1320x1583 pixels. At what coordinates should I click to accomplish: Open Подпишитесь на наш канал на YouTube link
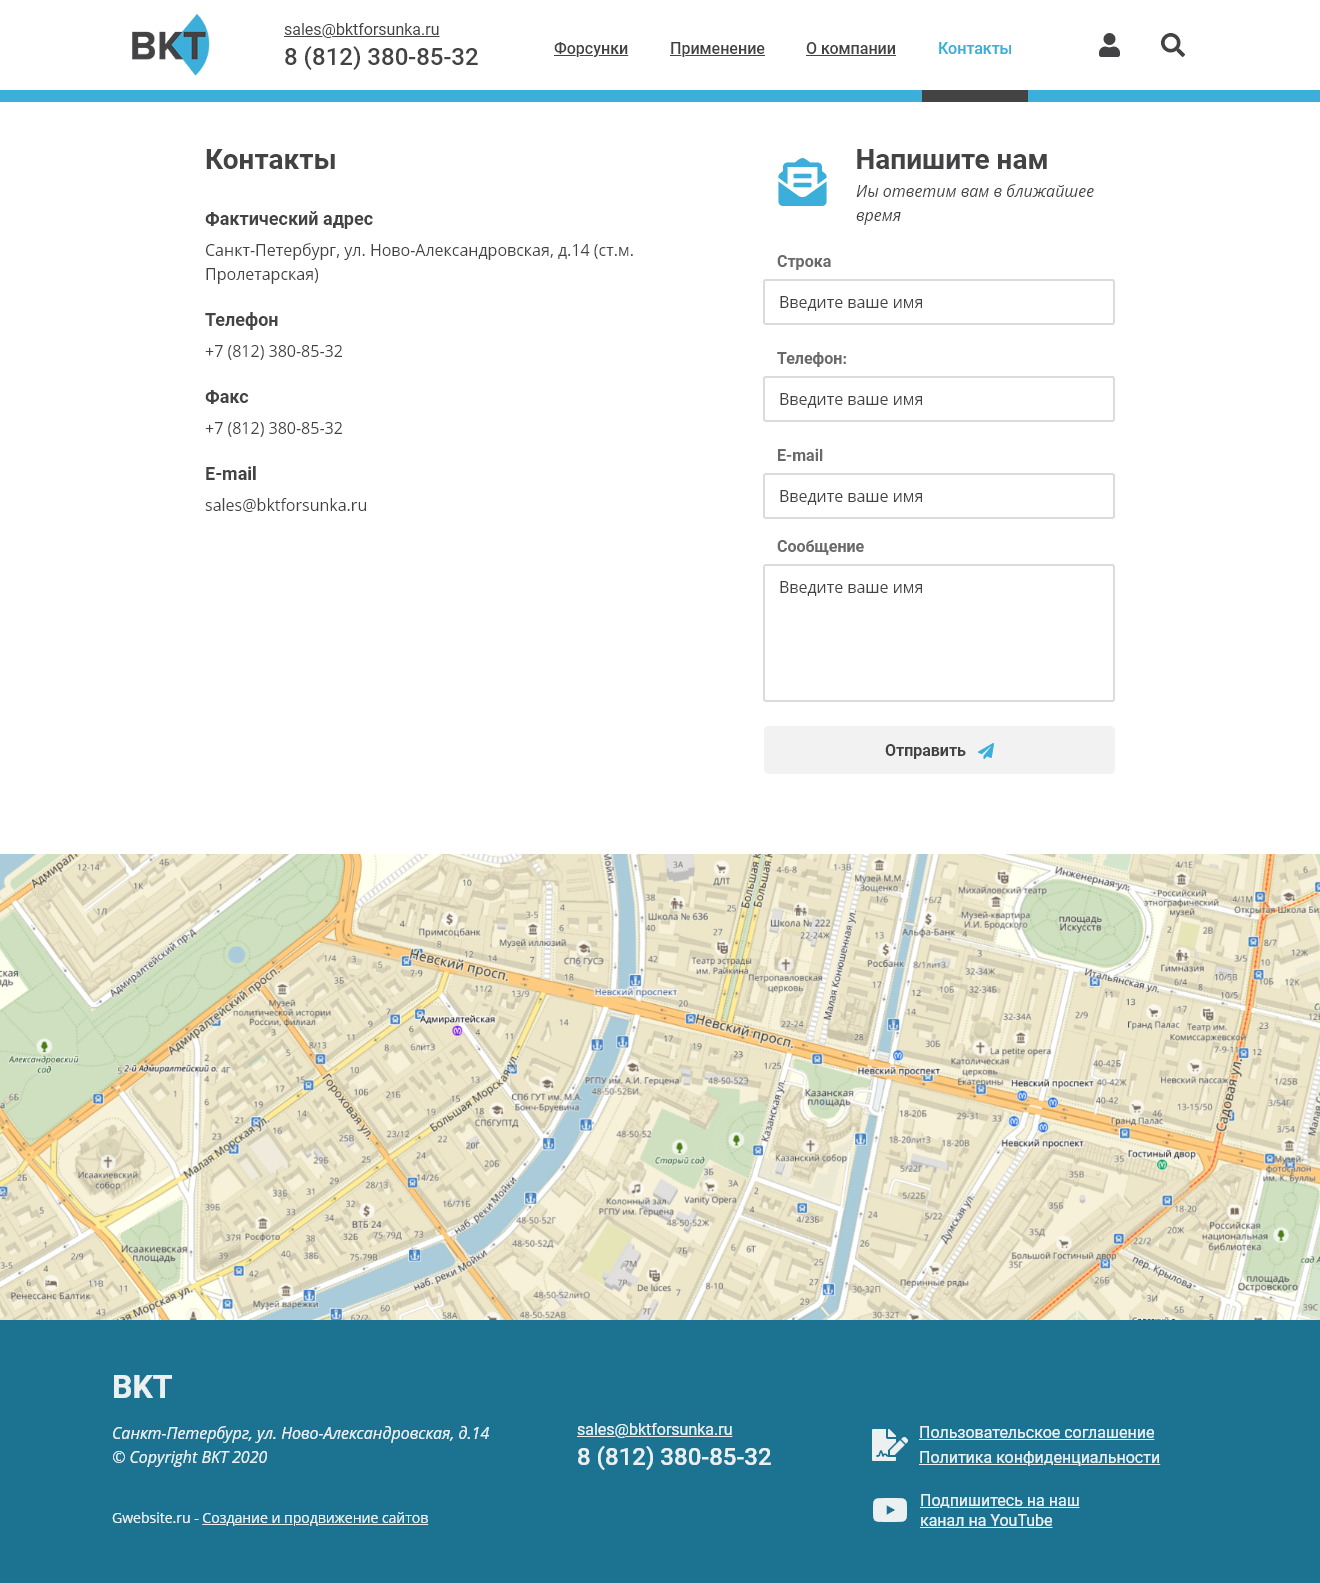(1000, 1511)
